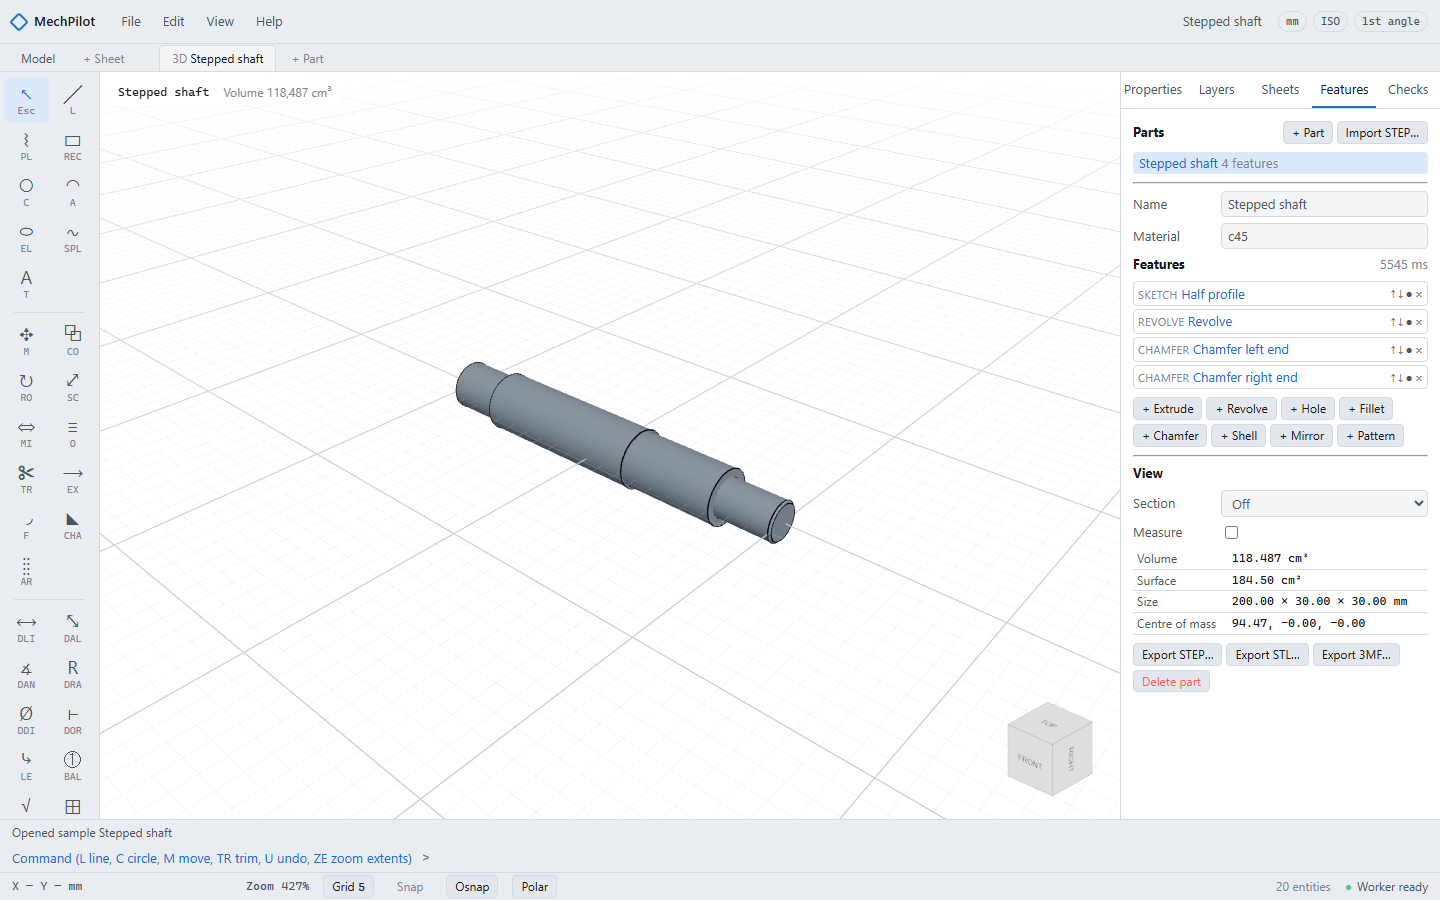Pick the Ordinate dimension tool (DOR)

(x=73, y=720)
